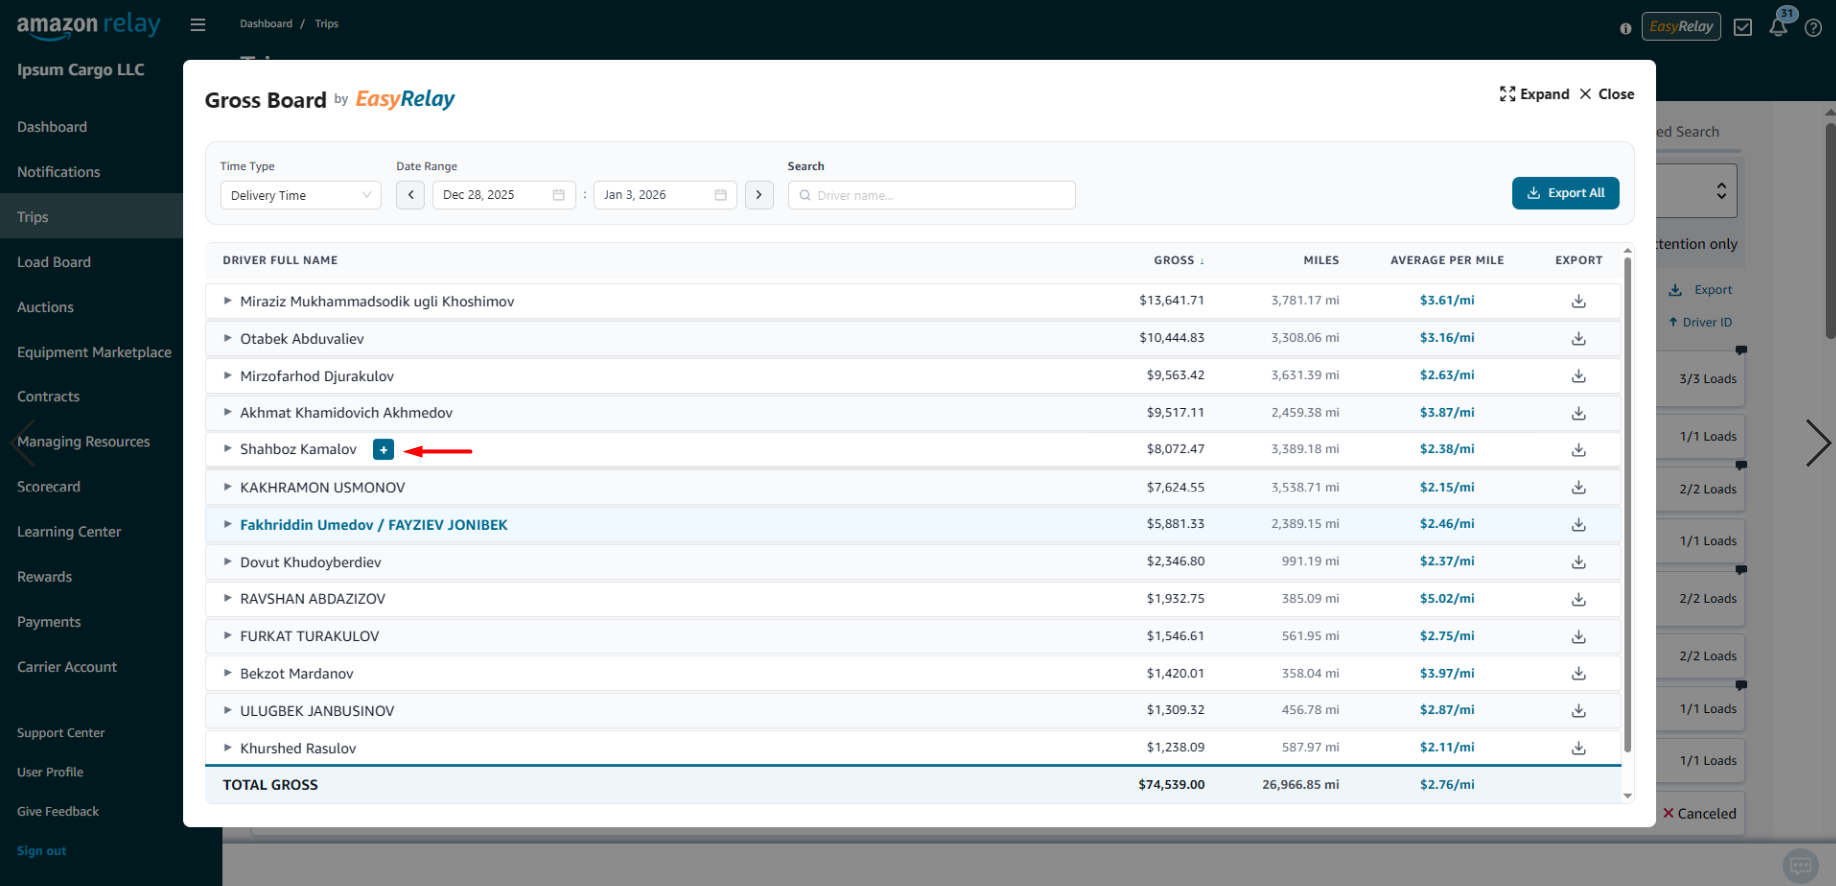Screen dimensions: 1836x886
Task: Expand the KAKHRAMON USMONOV driver row
Action: click(x=228, y=487)
